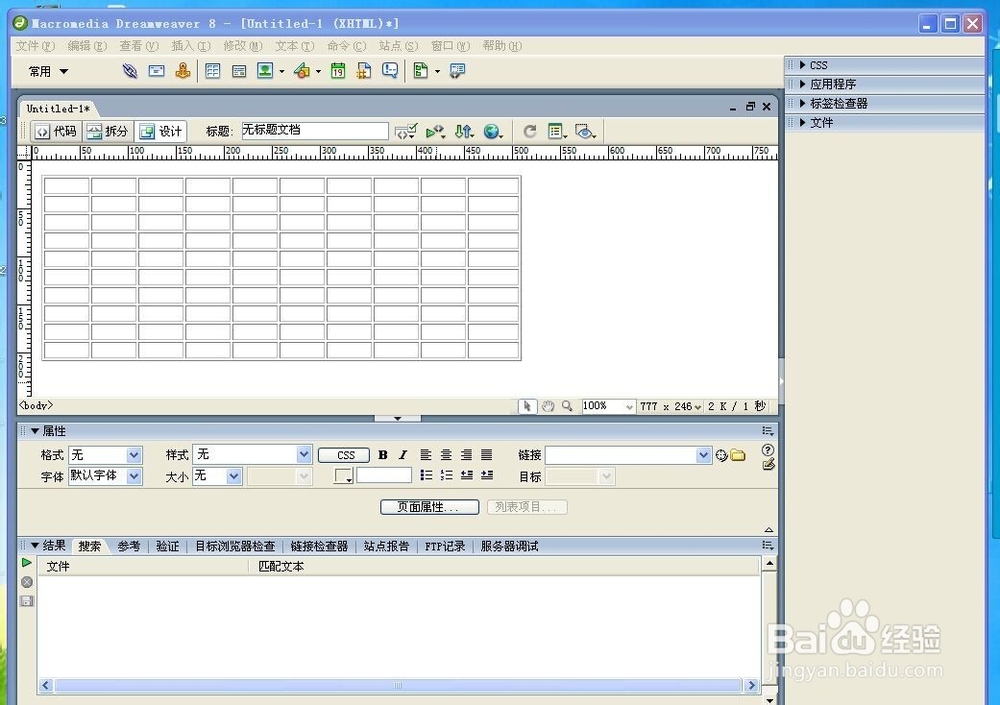
Task: Insert a Comment from toolbar
Action: click(390, 71)
